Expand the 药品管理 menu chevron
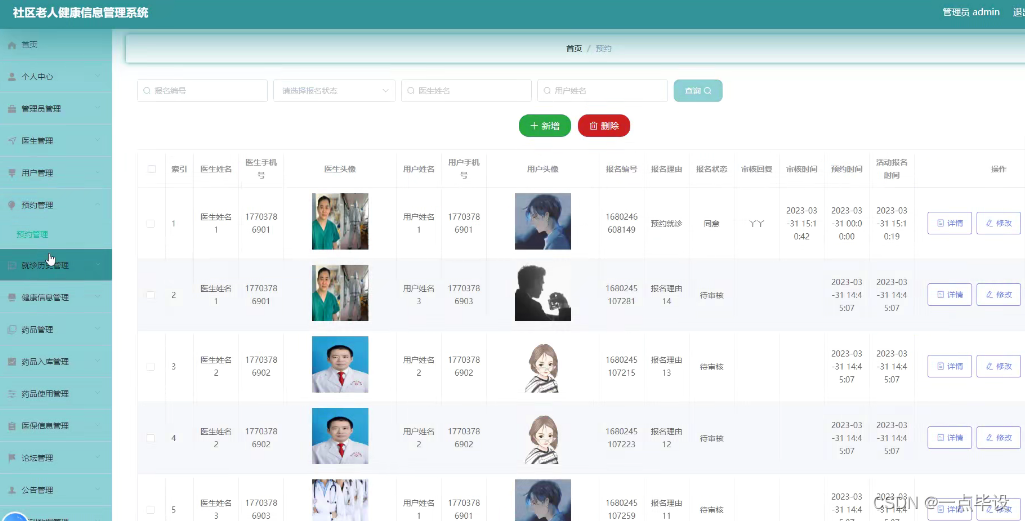This screenshot has width=1025, height=521. (x=97, y=329)
